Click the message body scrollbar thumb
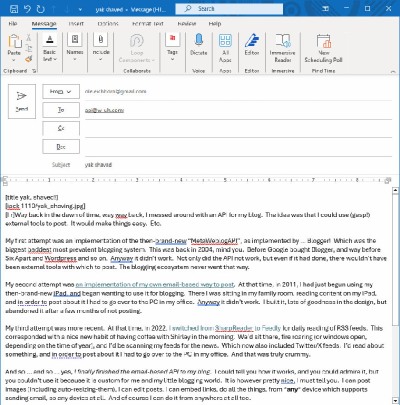Screen dimensions: 400x405 pos(395,260)
